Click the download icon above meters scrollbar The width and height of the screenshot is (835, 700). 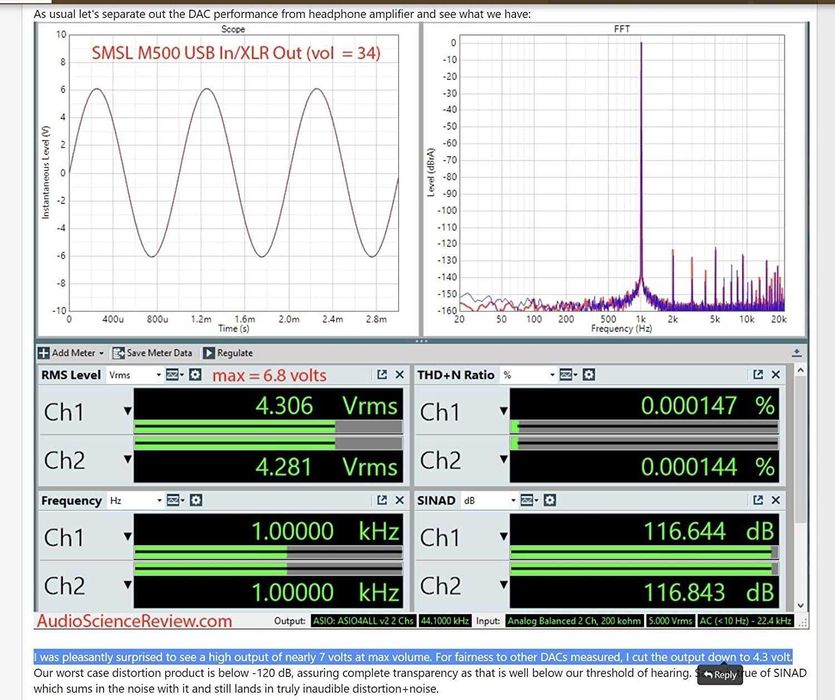[797, 352]
